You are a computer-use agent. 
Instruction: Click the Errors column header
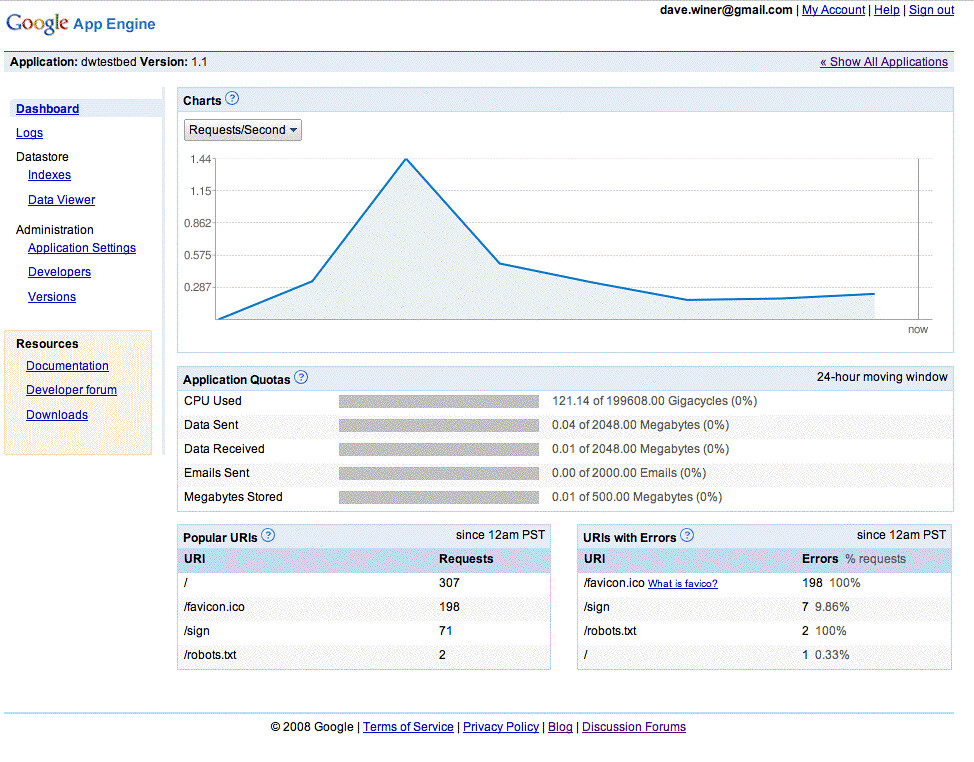[x=820, y=559]
